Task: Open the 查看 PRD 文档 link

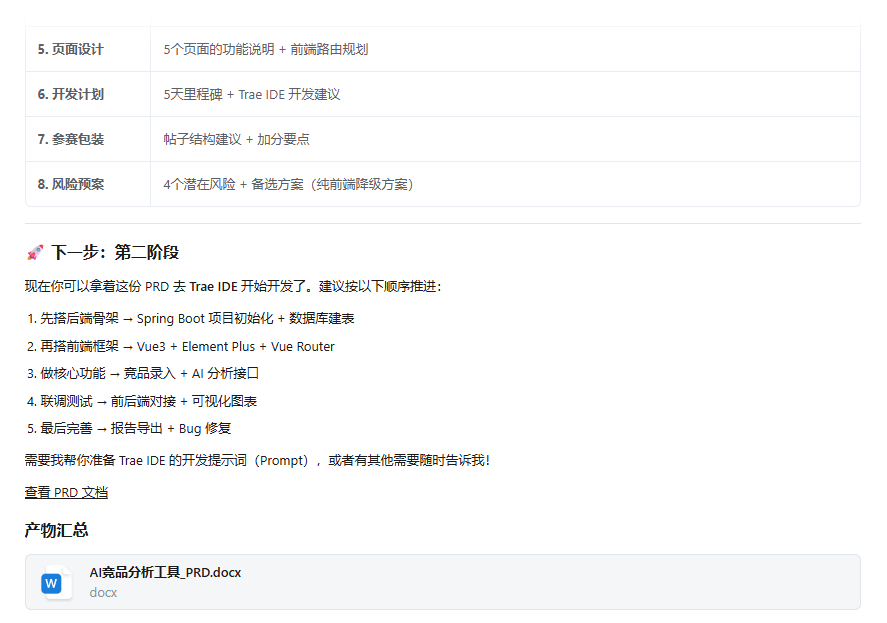Action: 66,492
